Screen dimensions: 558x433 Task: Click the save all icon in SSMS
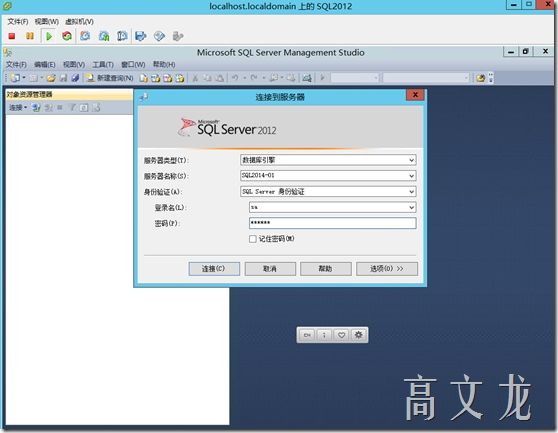click(75, 78)
